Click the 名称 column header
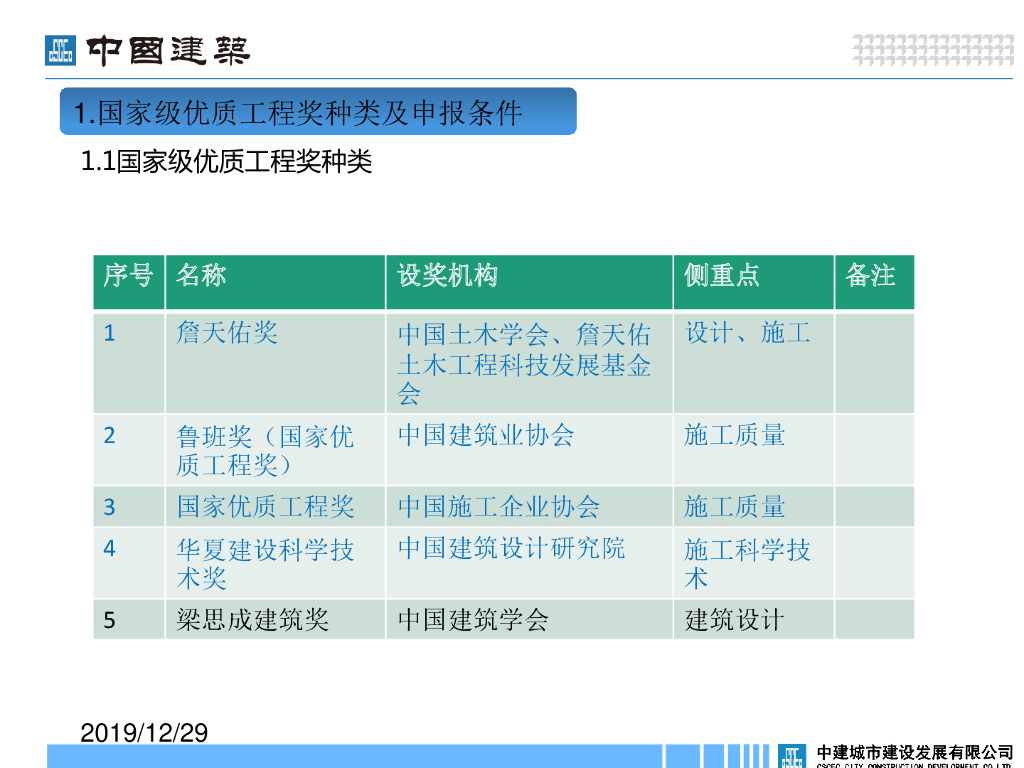Viewport: 1024px width, 768px height. 276,282
